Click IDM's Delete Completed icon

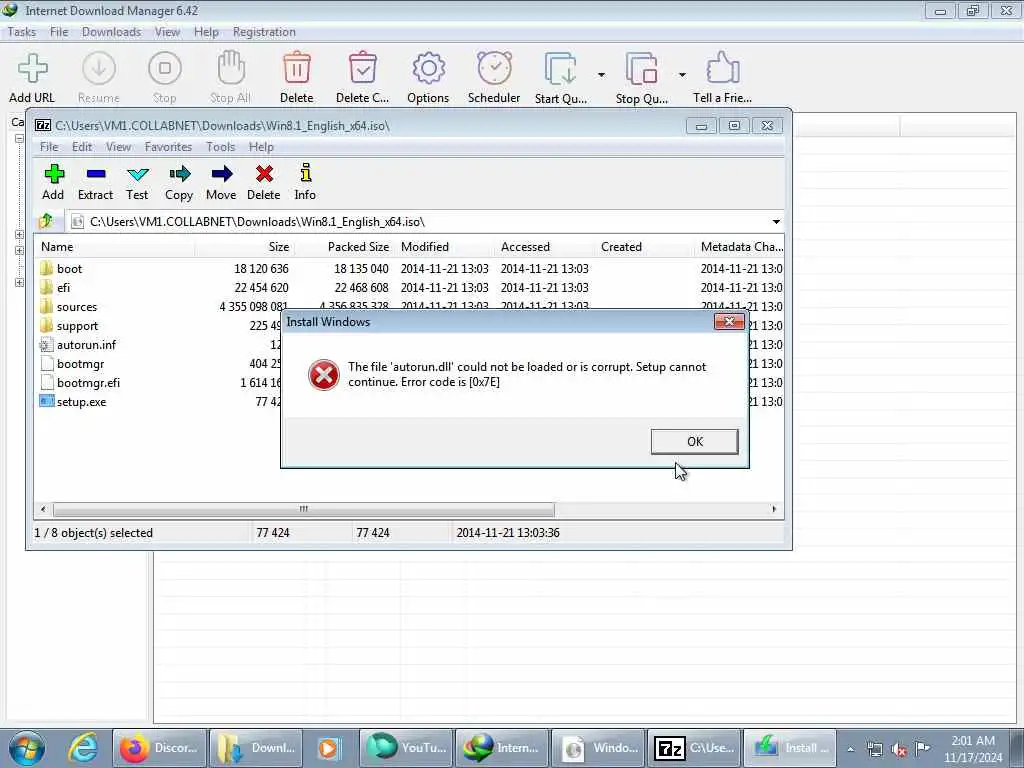pos(362,68)
